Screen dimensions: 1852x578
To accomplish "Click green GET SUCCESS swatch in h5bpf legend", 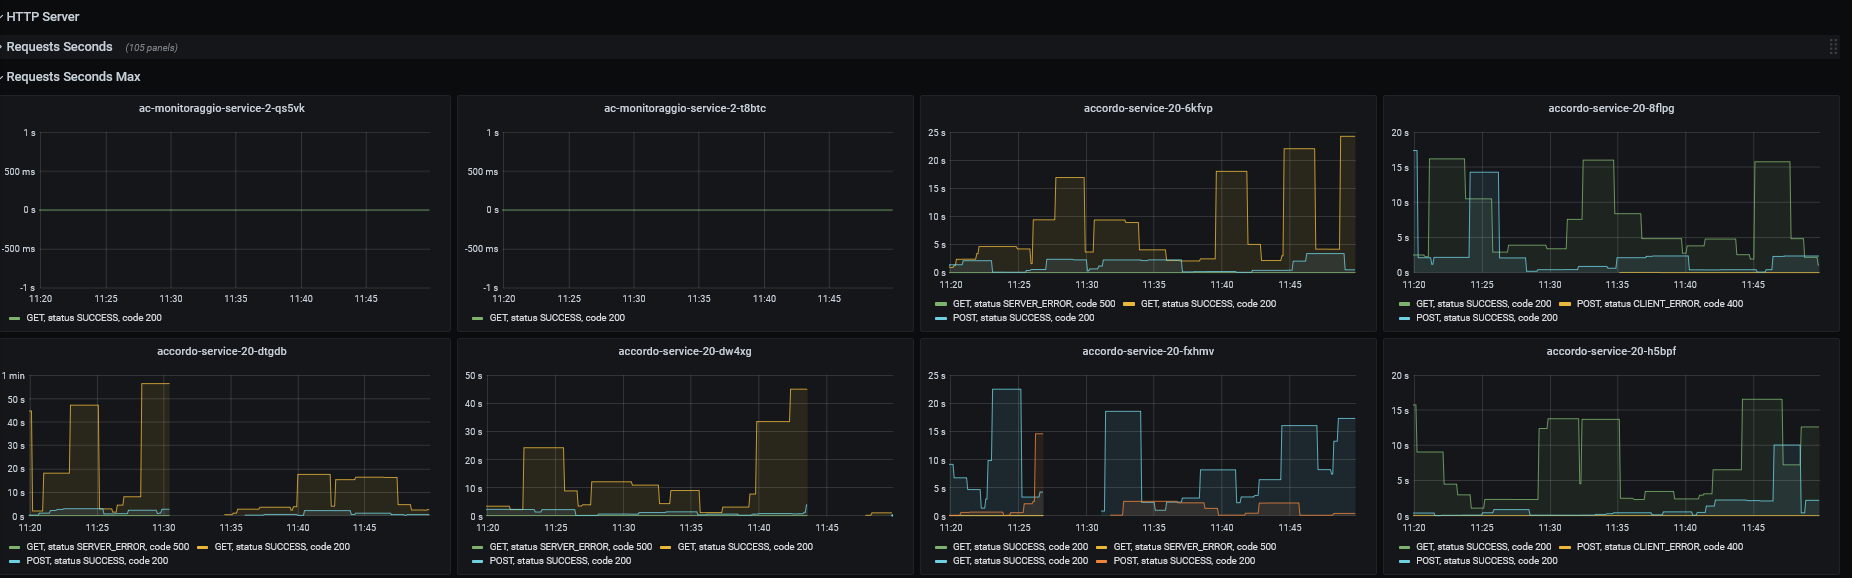I will [x=1404, y=547].
